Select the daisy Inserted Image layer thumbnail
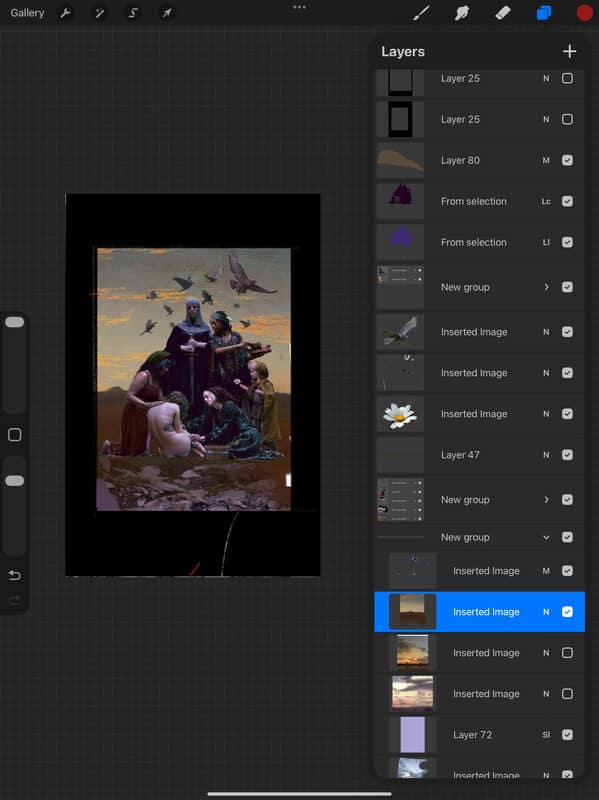The width and height of the screenshot is (599, 800). click(400, 414)
